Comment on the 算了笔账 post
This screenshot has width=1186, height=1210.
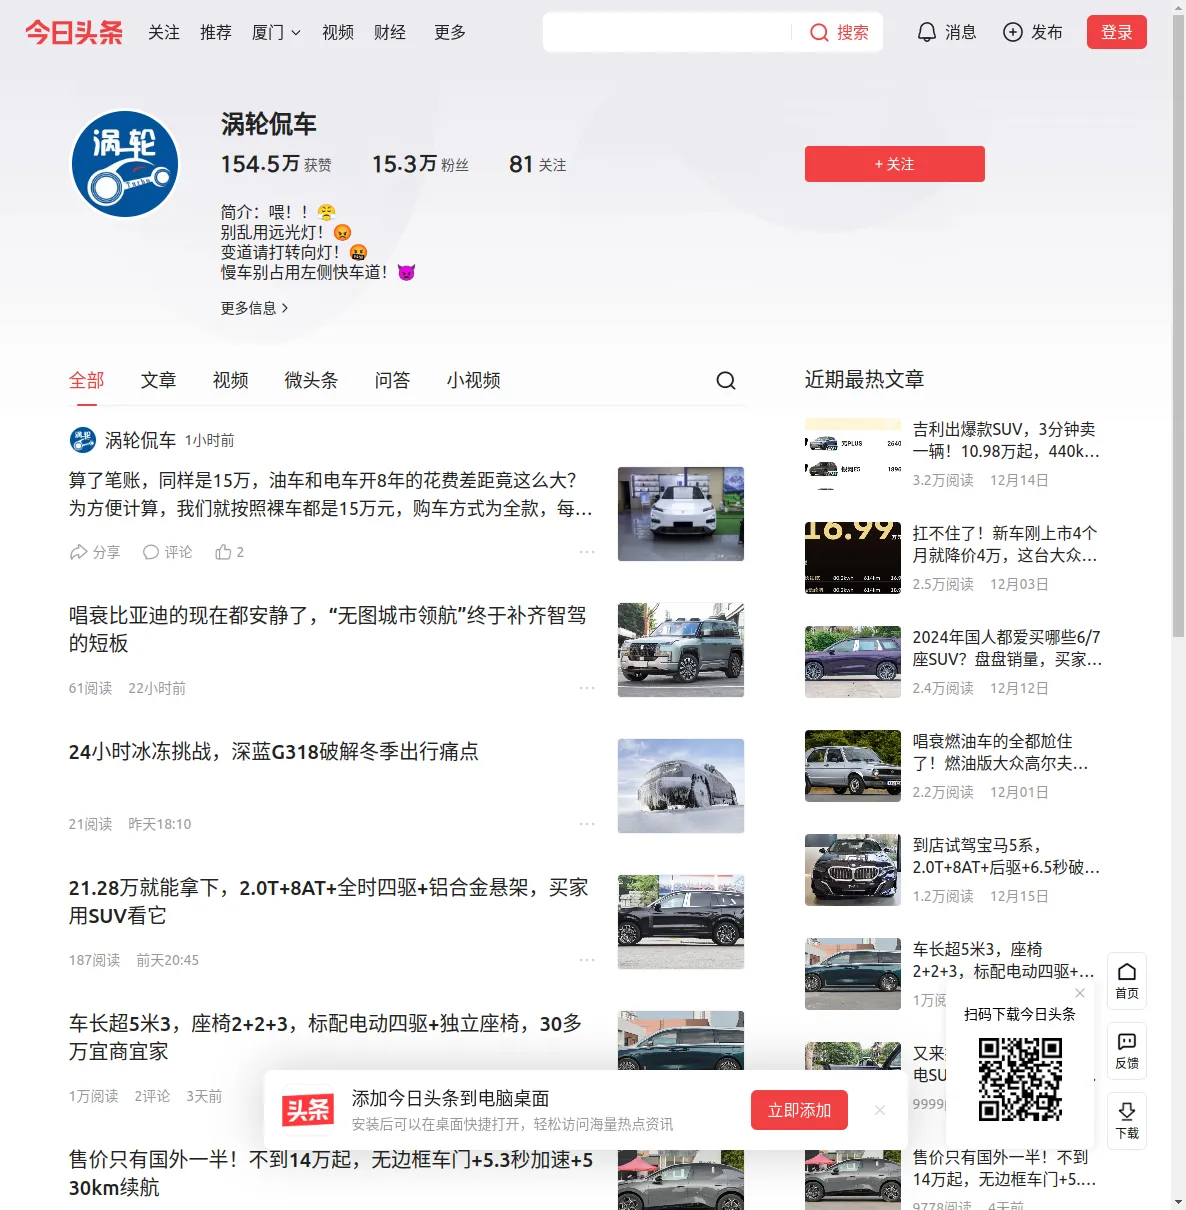[x=167, y=552]
